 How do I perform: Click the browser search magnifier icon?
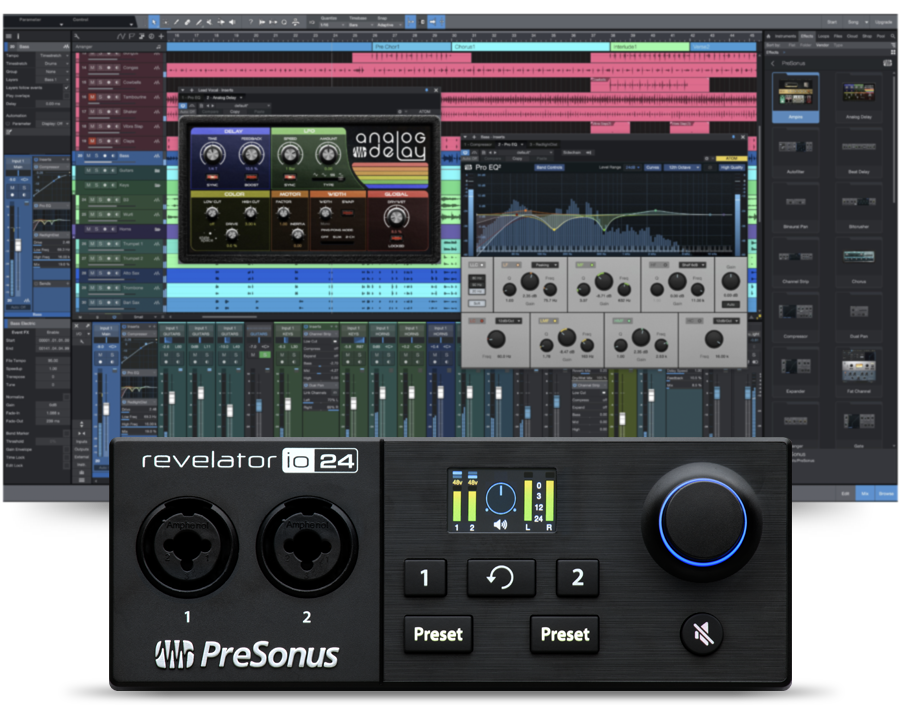click(x=893, y=36)
